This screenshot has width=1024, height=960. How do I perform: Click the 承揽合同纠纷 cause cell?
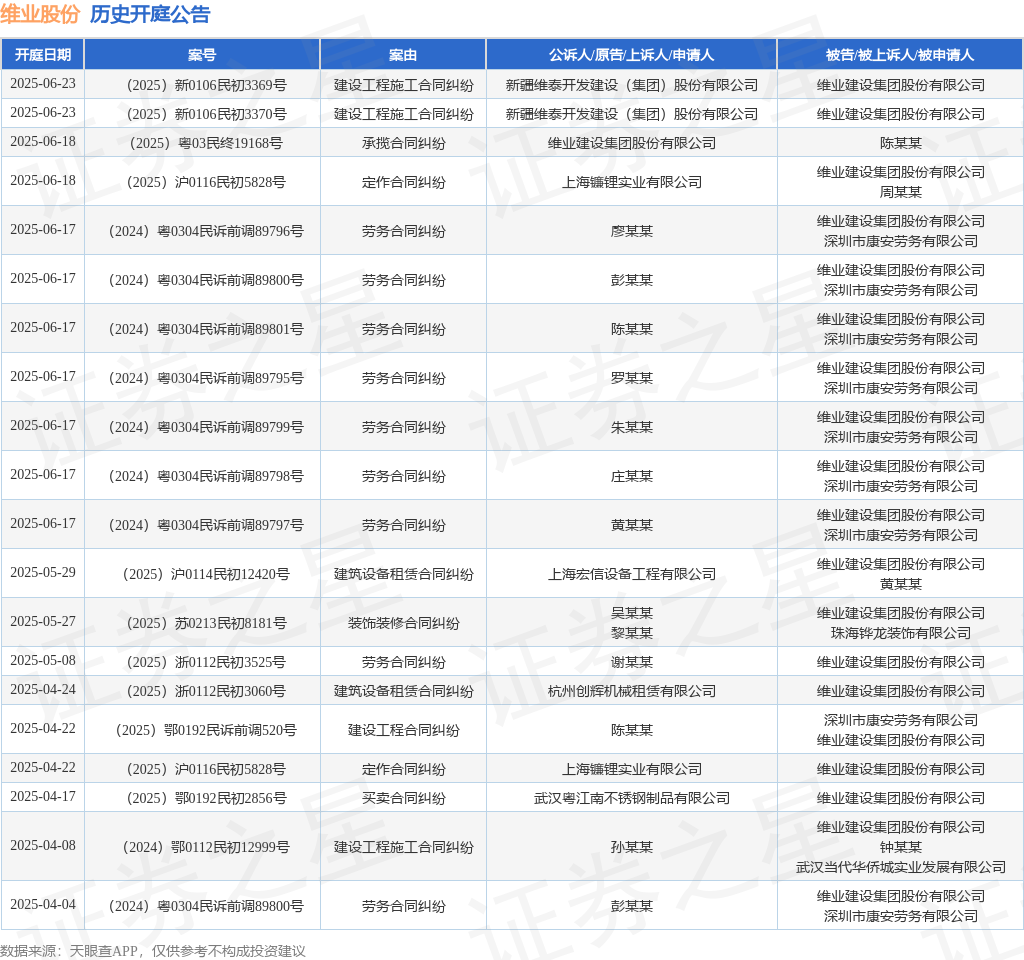click(404, 143)
